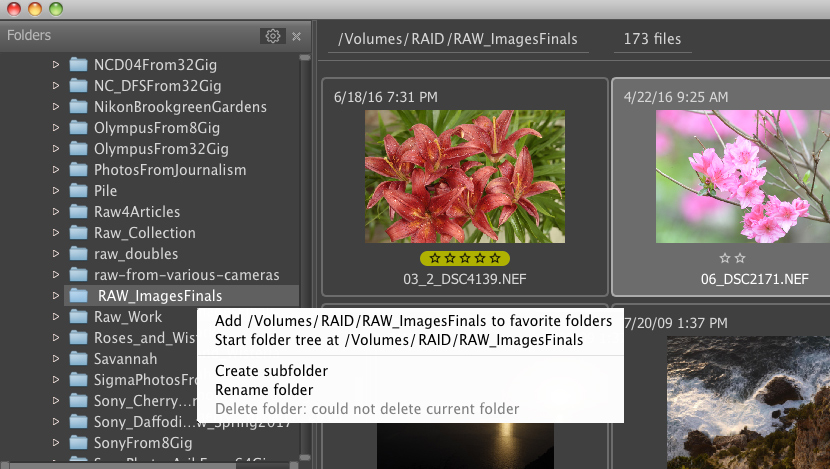This screenshot has height=469, width=830.
Task: Close the Folders panel with X
Action: click(x=296, y=36)
